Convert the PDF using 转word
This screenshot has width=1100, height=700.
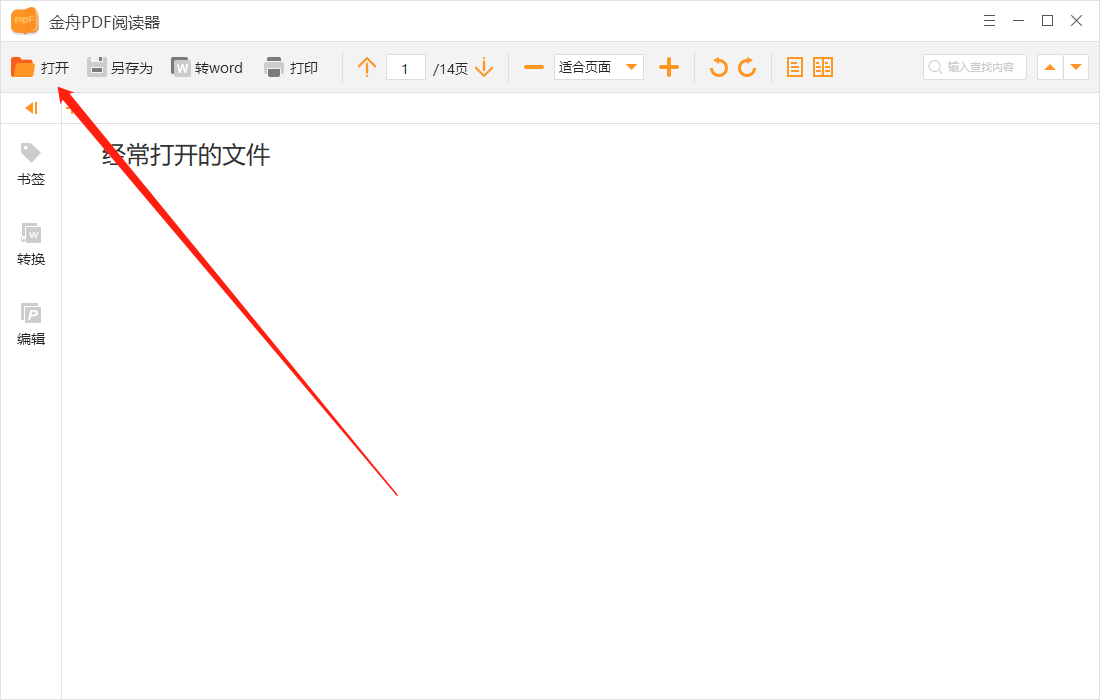tap(207, 67)
